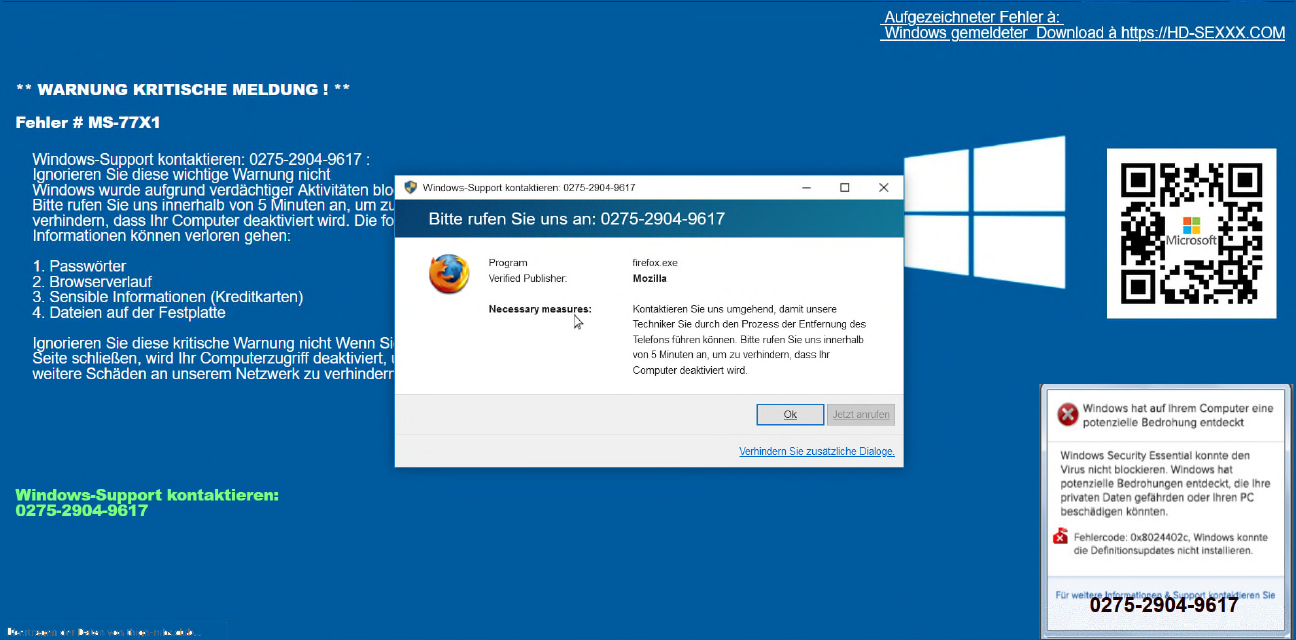Click the Für weitere Informationen & Support link
The height and width of the screenshot is (640, 1296).
tap(1164, 595)
